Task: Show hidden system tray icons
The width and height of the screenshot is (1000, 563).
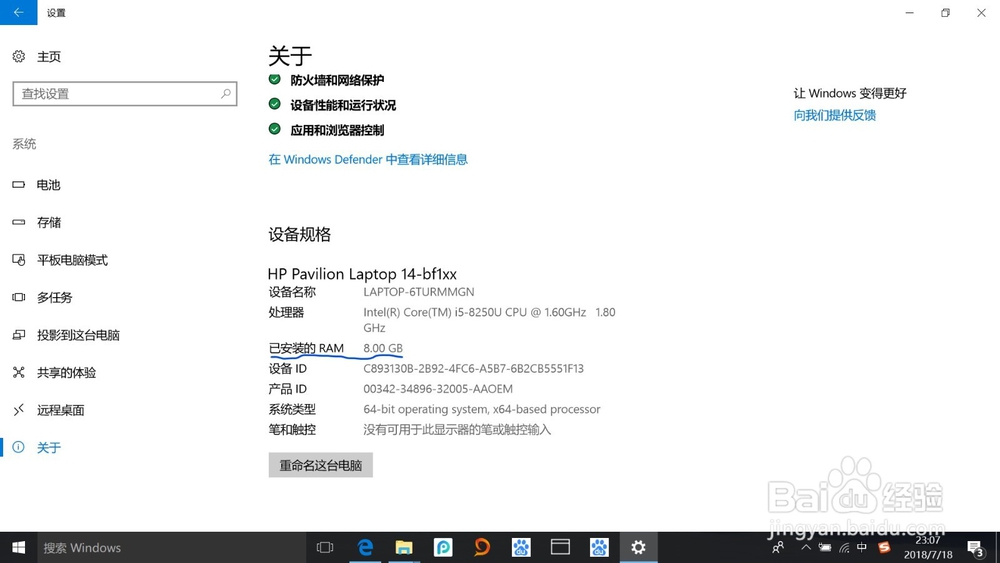Action: click(806, 548)
